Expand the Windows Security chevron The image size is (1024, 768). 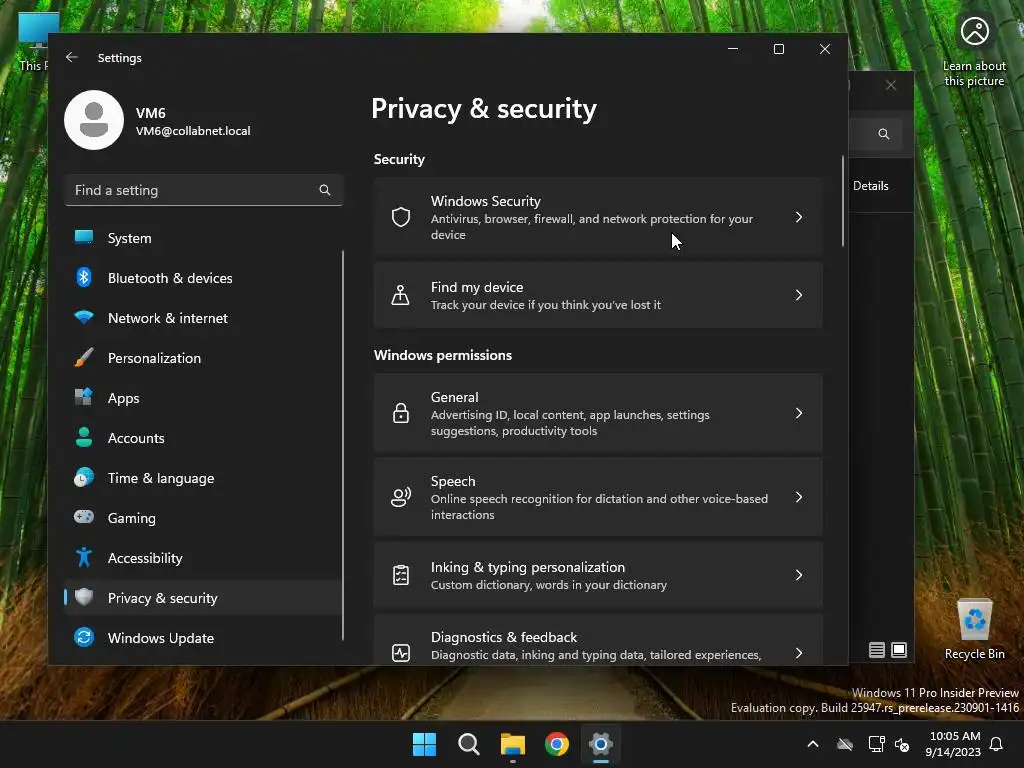pos(799,217)
